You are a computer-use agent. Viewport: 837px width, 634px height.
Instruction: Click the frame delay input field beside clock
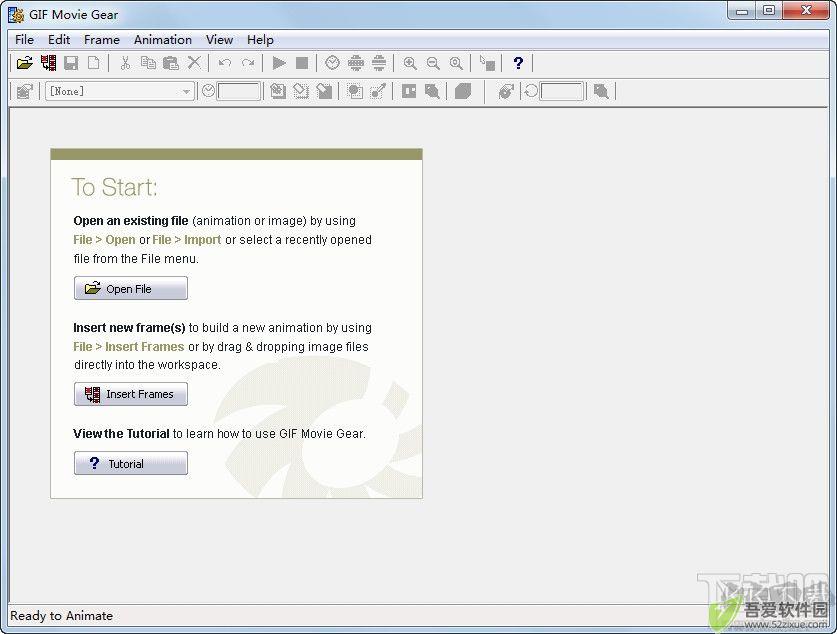239,91
